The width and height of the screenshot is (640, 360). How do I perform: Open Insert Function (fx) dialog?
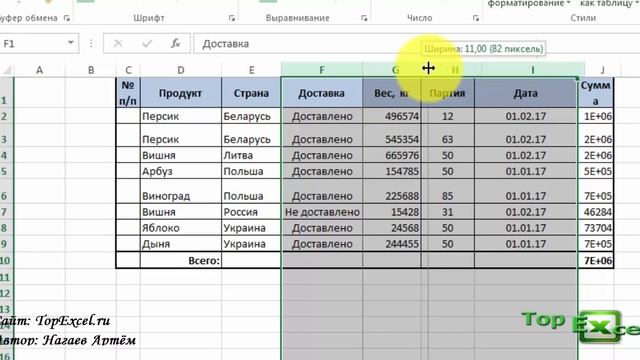pyautogui.click(x=176, y=43)
